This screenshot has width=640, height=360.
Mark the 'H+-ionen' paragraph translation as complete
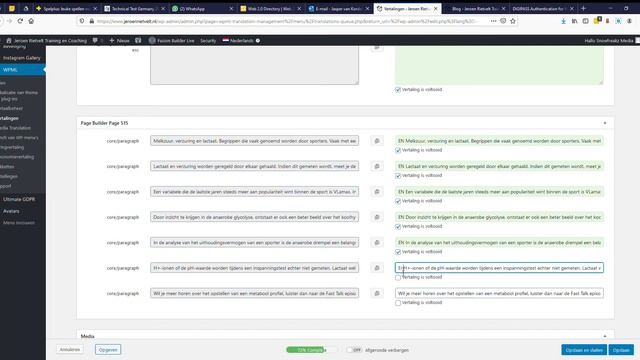tap(398, 278)
